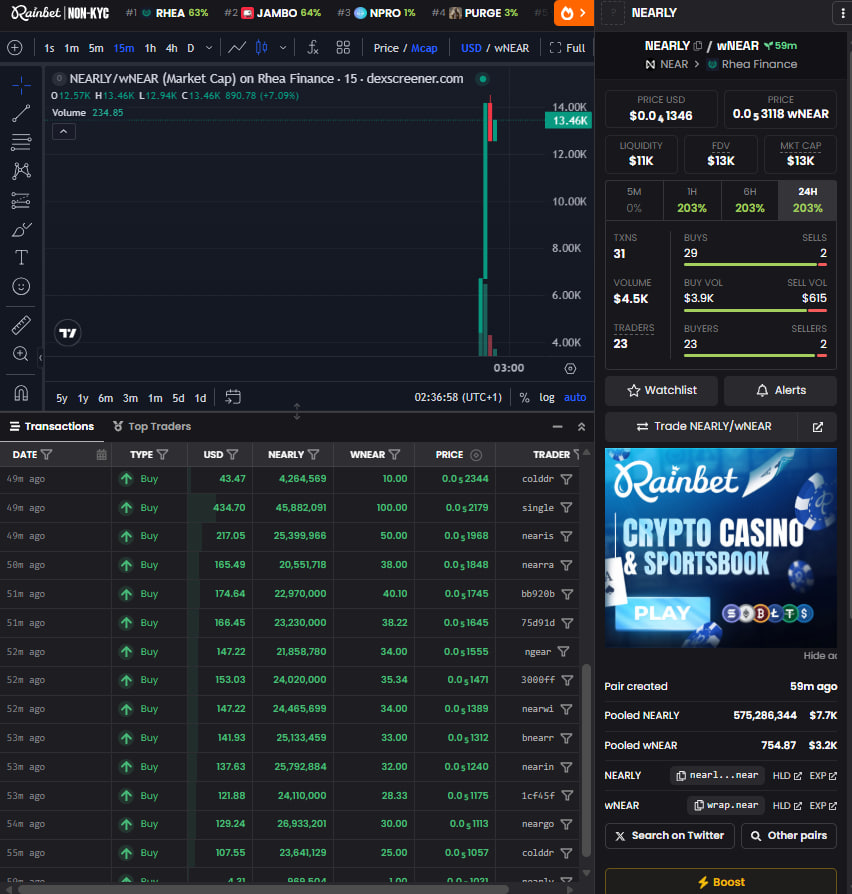852x894 pixels.
Task: Copy the NEARLY token name icon
Action: click(697, 46)
